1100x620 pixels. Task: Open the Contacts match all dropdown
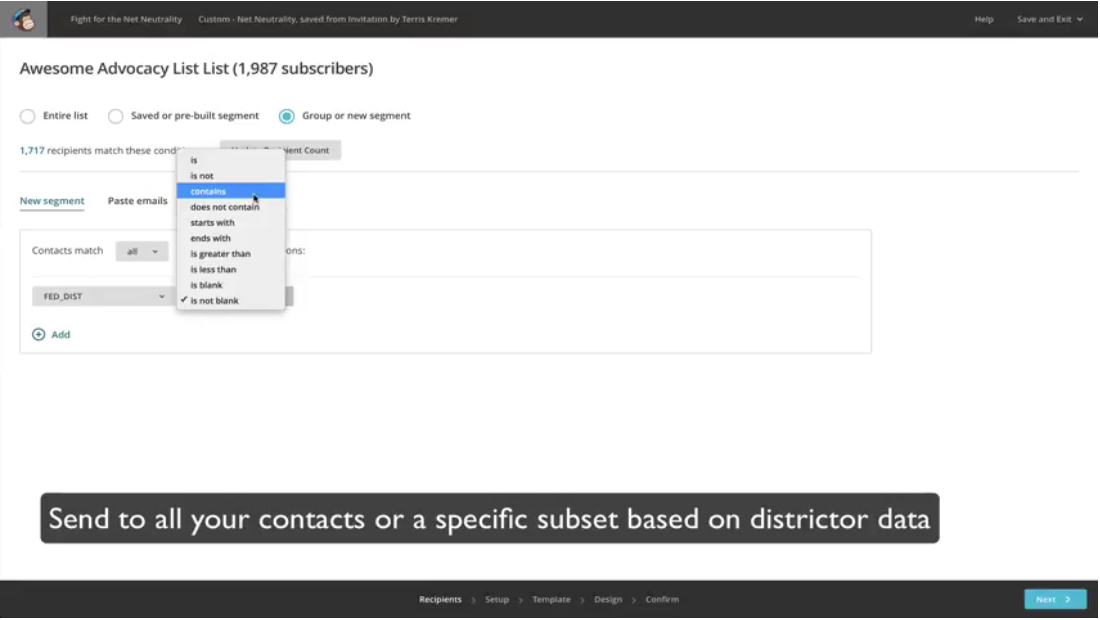(x=142, y=252)
